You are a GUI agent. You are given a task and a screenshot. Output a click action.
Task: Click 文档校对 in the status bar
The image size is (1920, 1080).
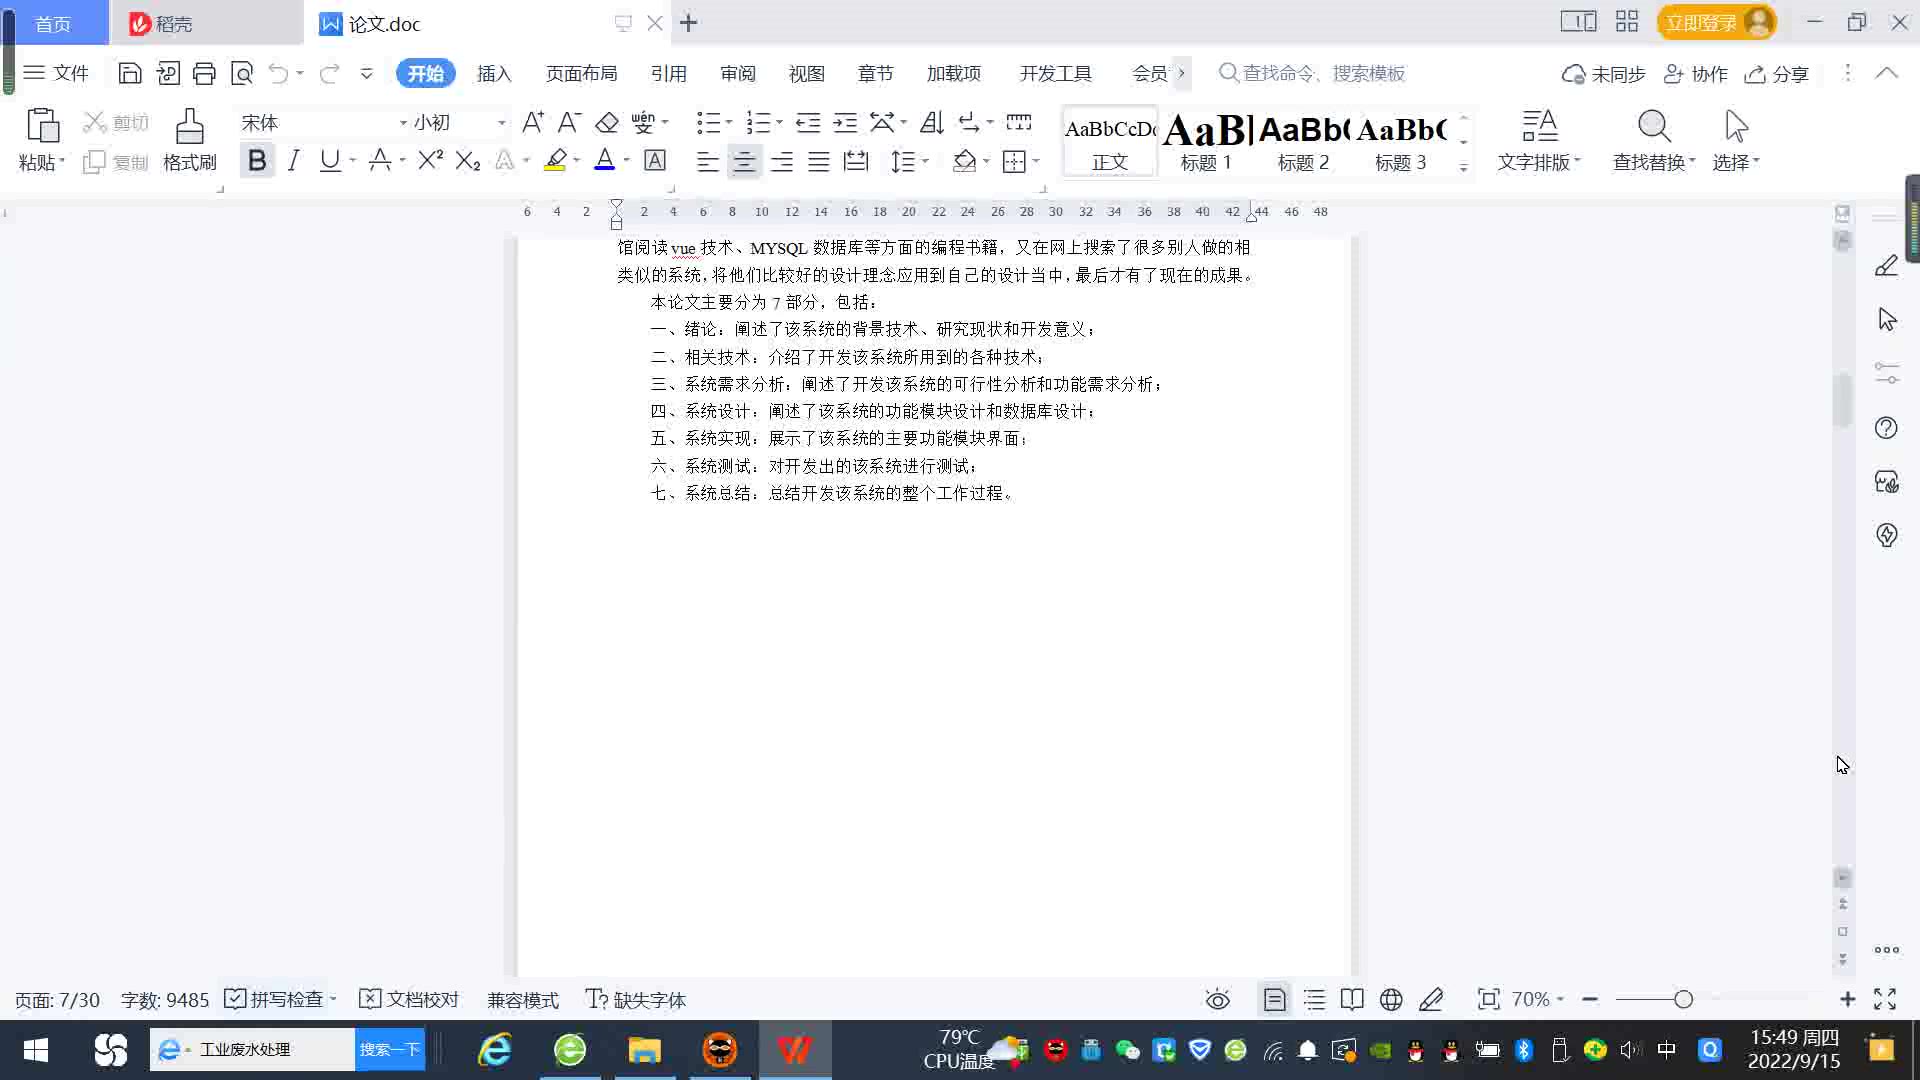tap(409, 1000)
